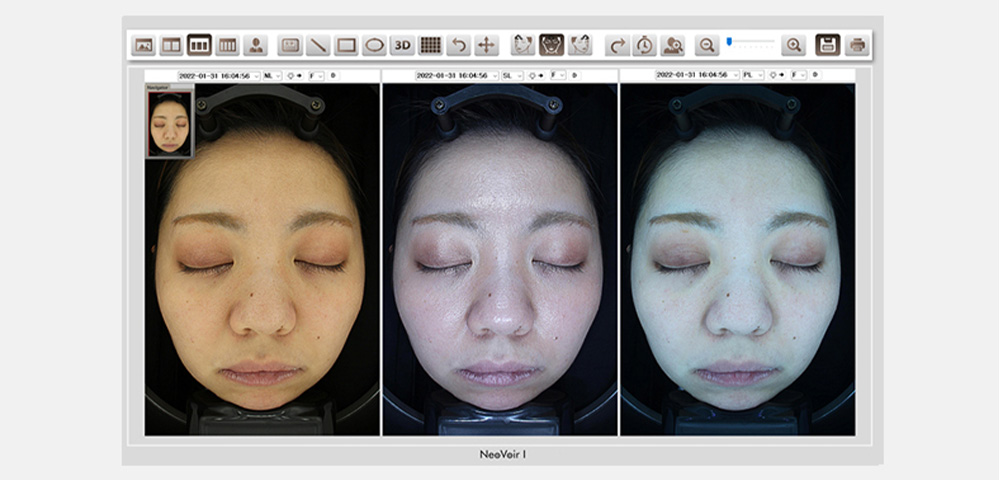1000x480 pixels.
Task: Switch to right-side face view
Action: pyautogui.click(x=579, y=45)
